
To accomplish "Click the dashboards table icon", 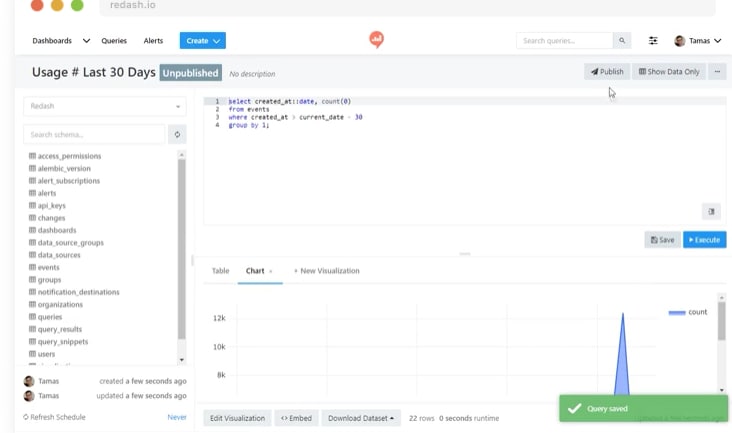I will tap(32, 230).
